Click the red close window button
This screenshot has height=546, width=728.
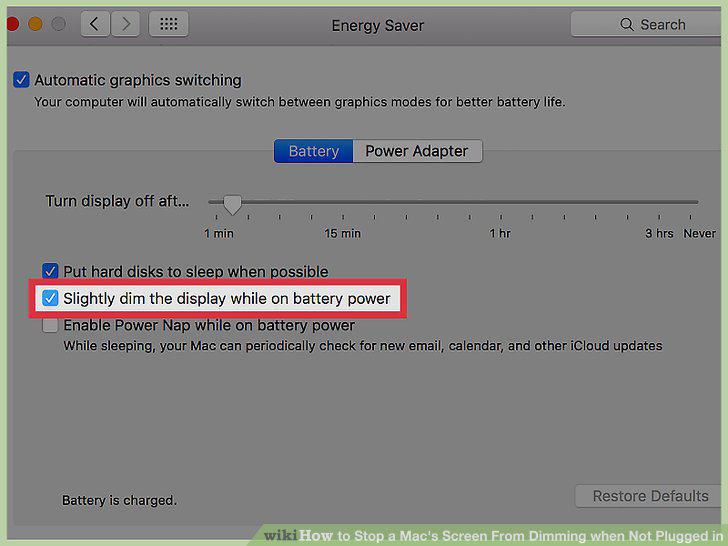12,24
